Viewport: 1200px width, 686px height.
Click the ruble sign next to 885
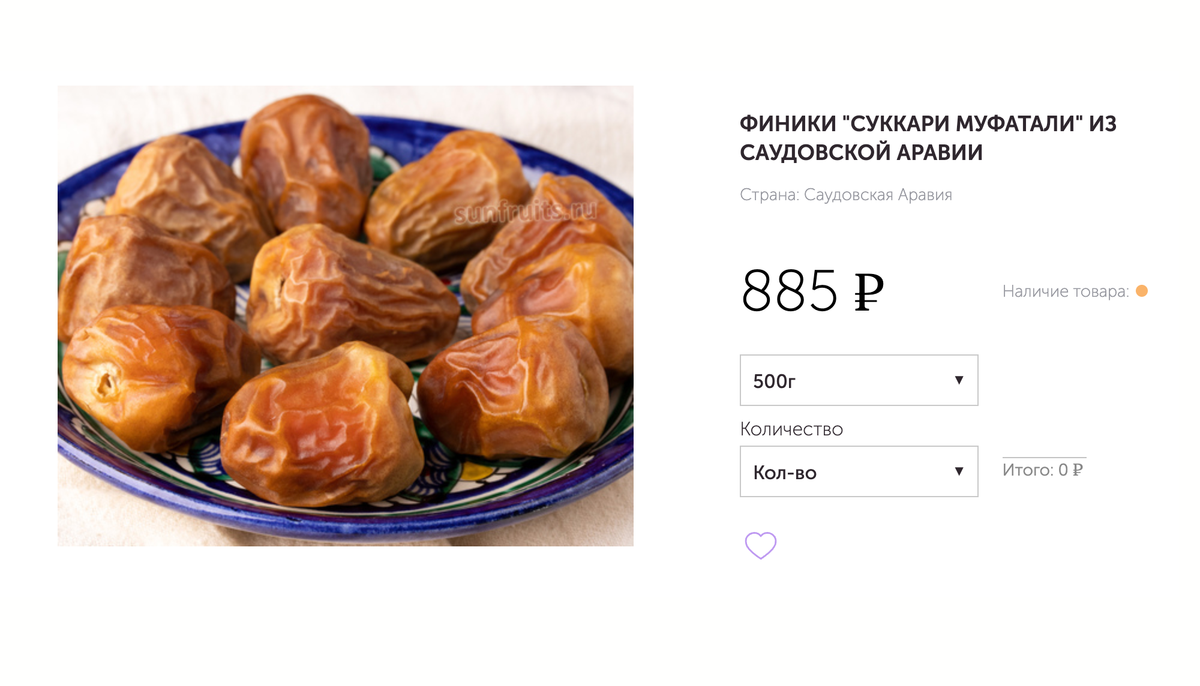869,292
